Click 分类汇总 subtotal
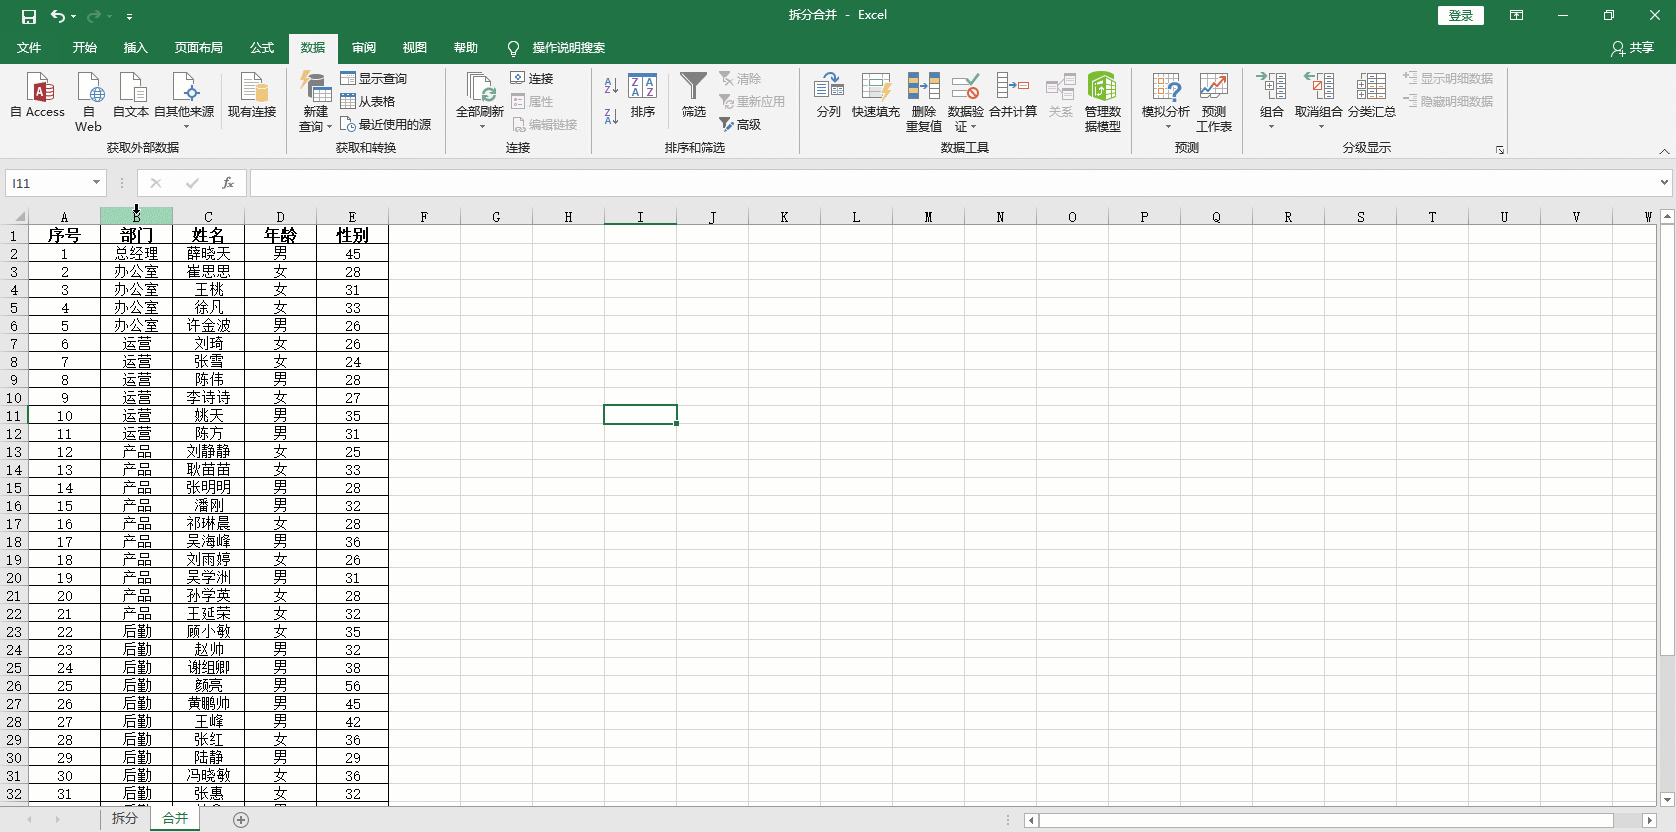 pyautogui.click(x=1372, y=96)
